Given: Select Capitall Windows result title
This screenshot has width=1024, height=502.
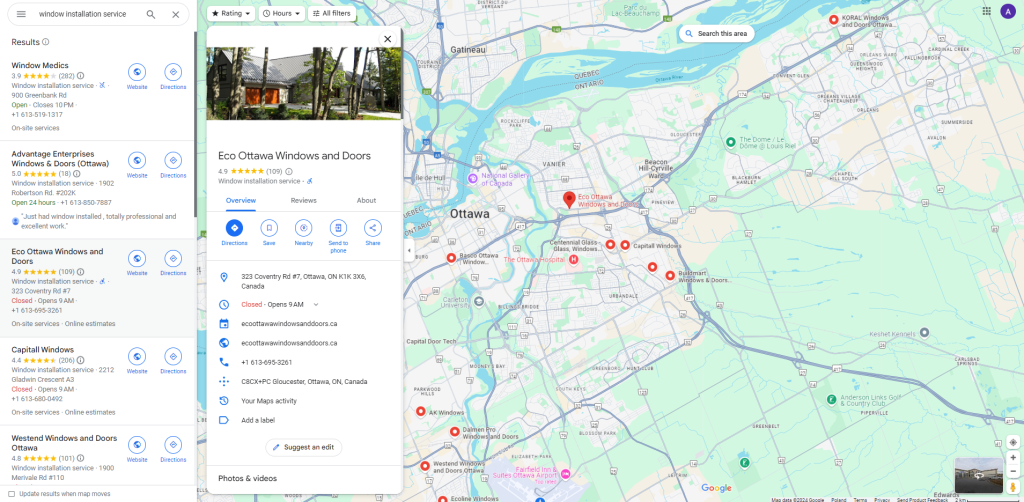Looking at the screenshot, I should click(x=42, y=350).
